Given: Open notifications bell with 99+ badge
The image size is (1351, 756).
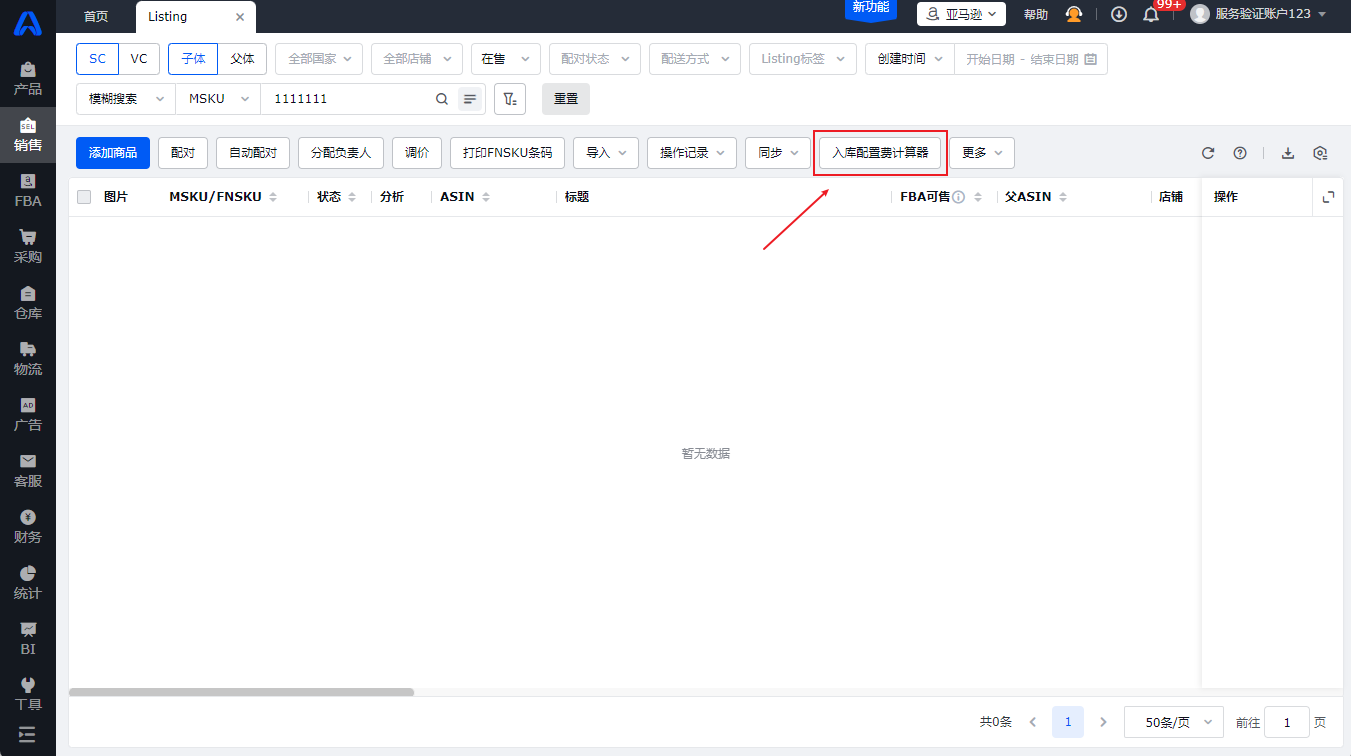Looking at the screenshot, I should [1151, 14].
